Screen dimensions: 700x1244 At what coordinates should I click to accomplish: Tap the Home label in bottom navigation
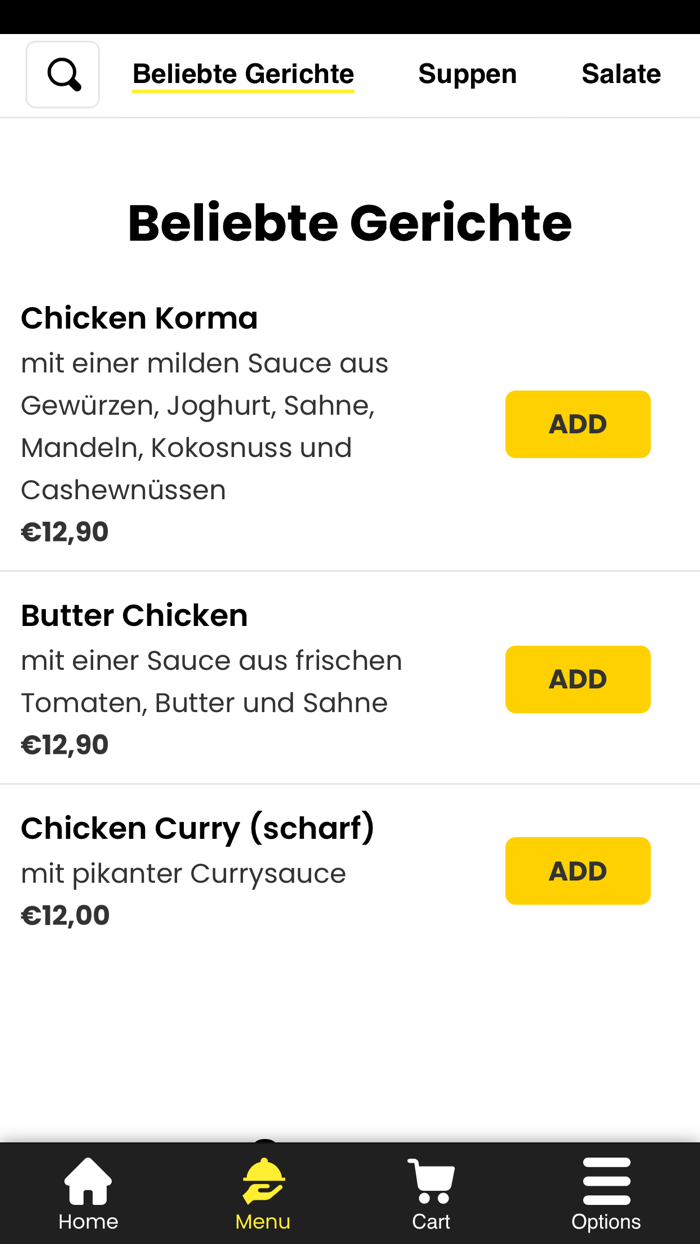[87, 1221]
